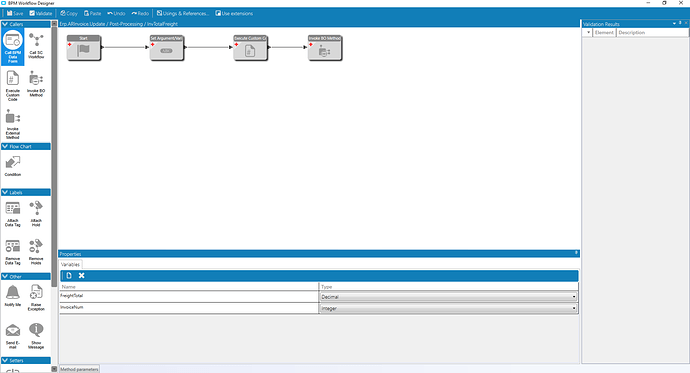The width and height of the screenshot is (690, 373).
Task: Click the Save button
Action: (15, 14)
